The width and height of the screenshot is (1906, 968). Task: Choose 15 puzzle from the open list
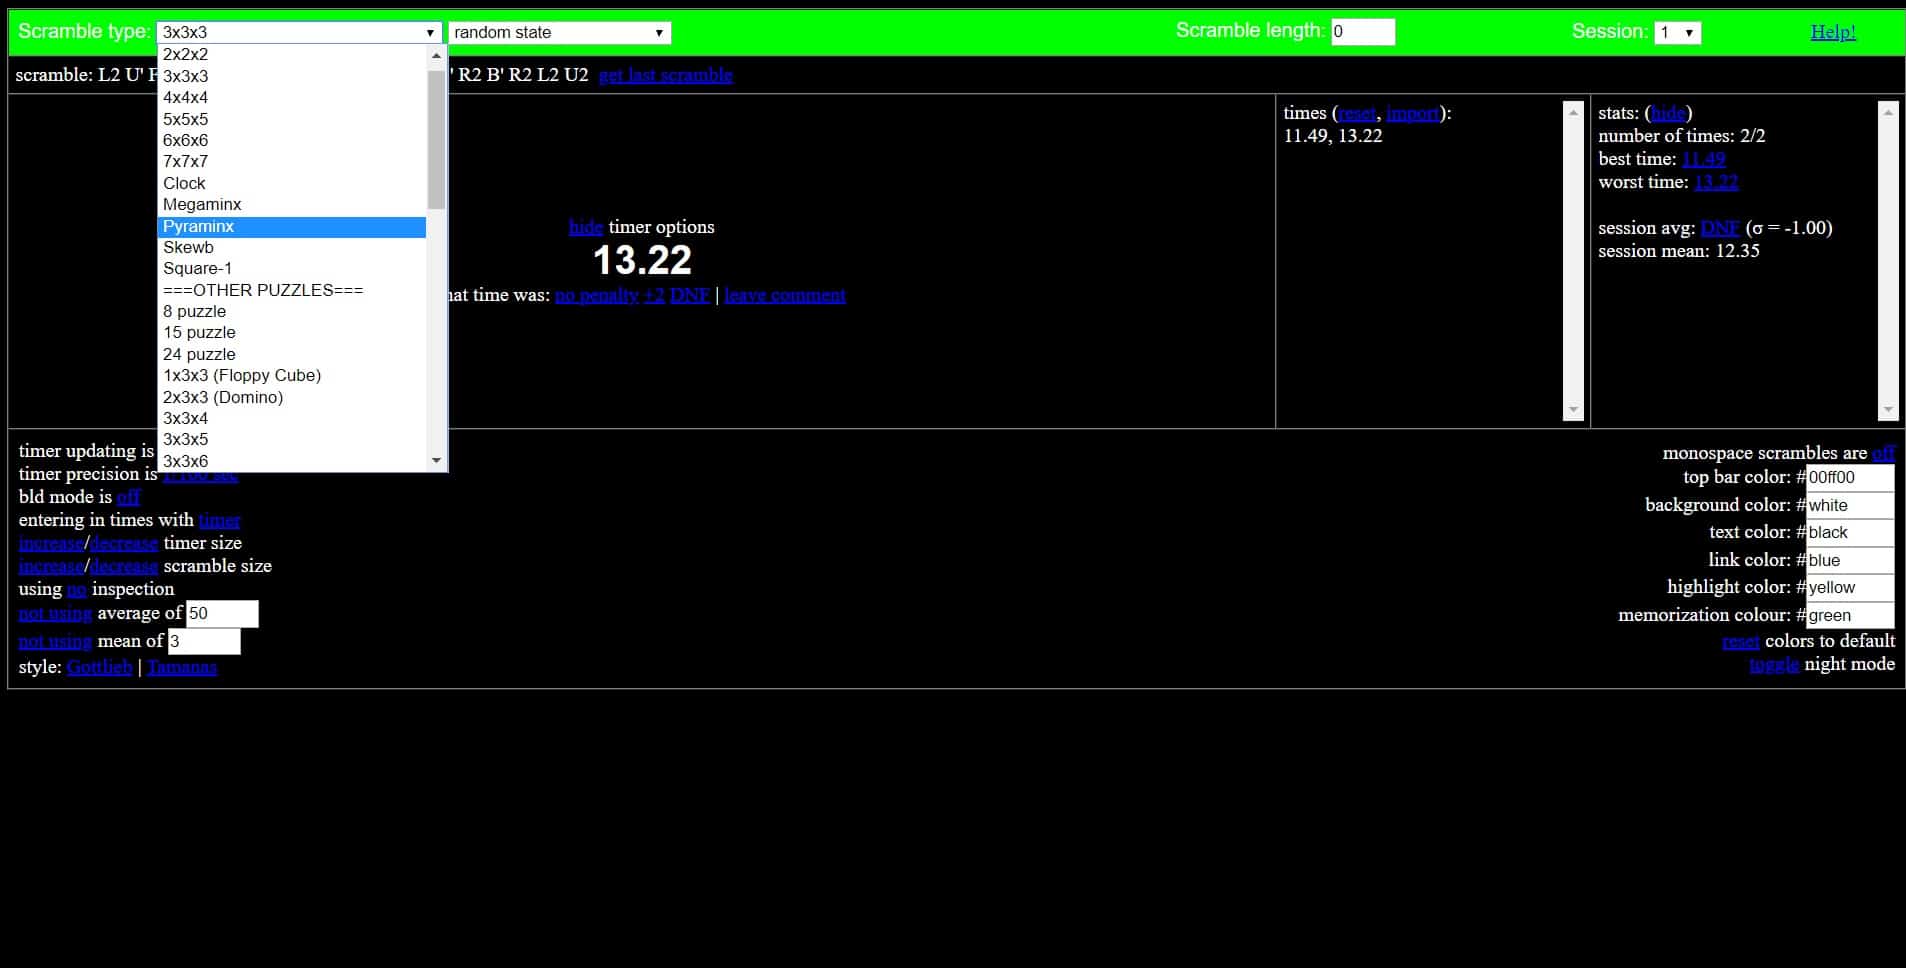pyautogui.click(x=198, y=332)
